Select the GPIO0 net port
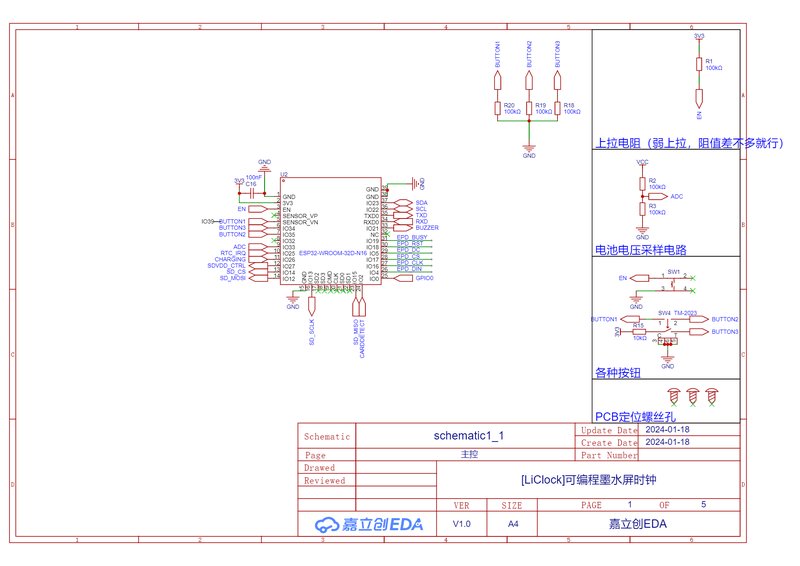 pyautogui.click(x=403, y=278)
